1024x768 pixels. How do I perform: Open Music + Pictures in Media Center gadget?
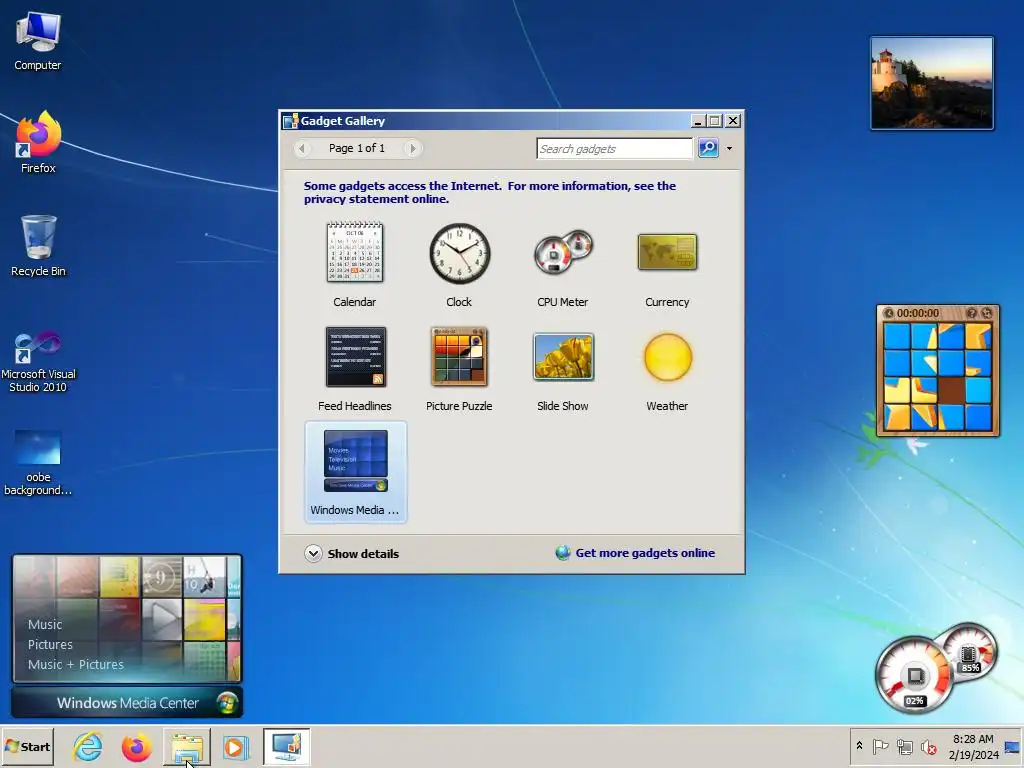pos(76,664)
